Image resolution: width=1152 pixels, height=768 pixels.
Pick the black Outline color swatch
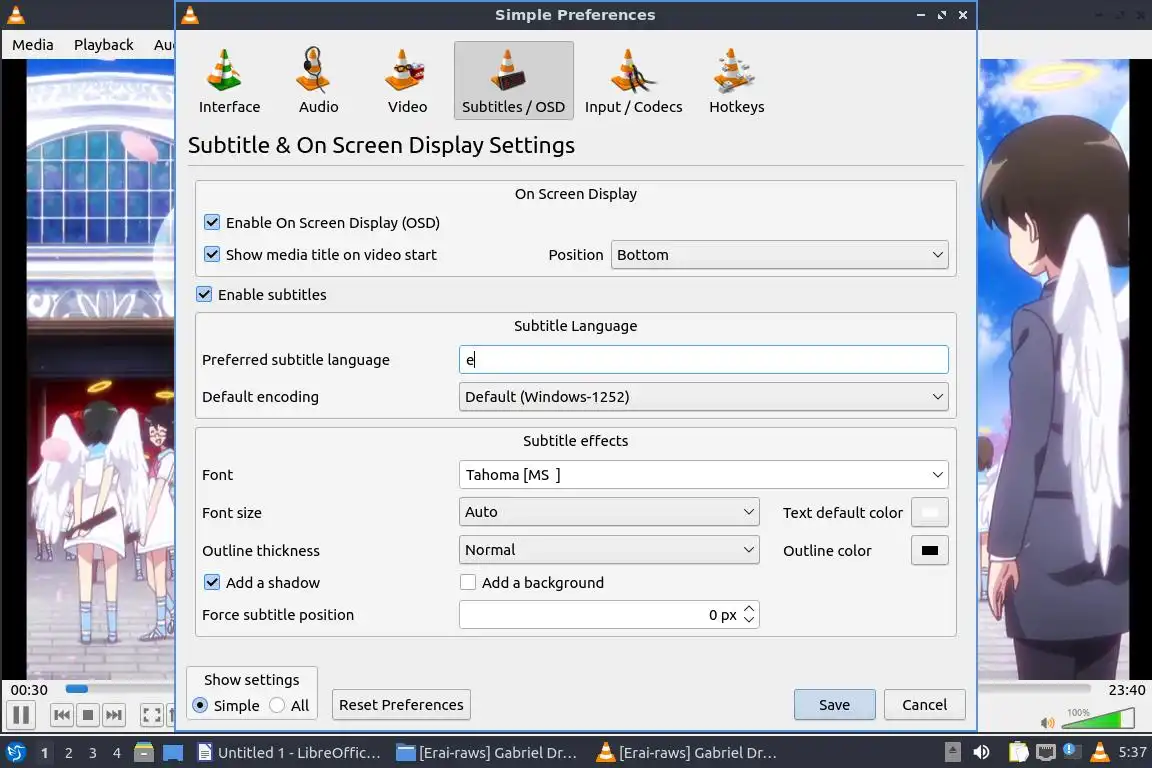click(x=929, y=550)
